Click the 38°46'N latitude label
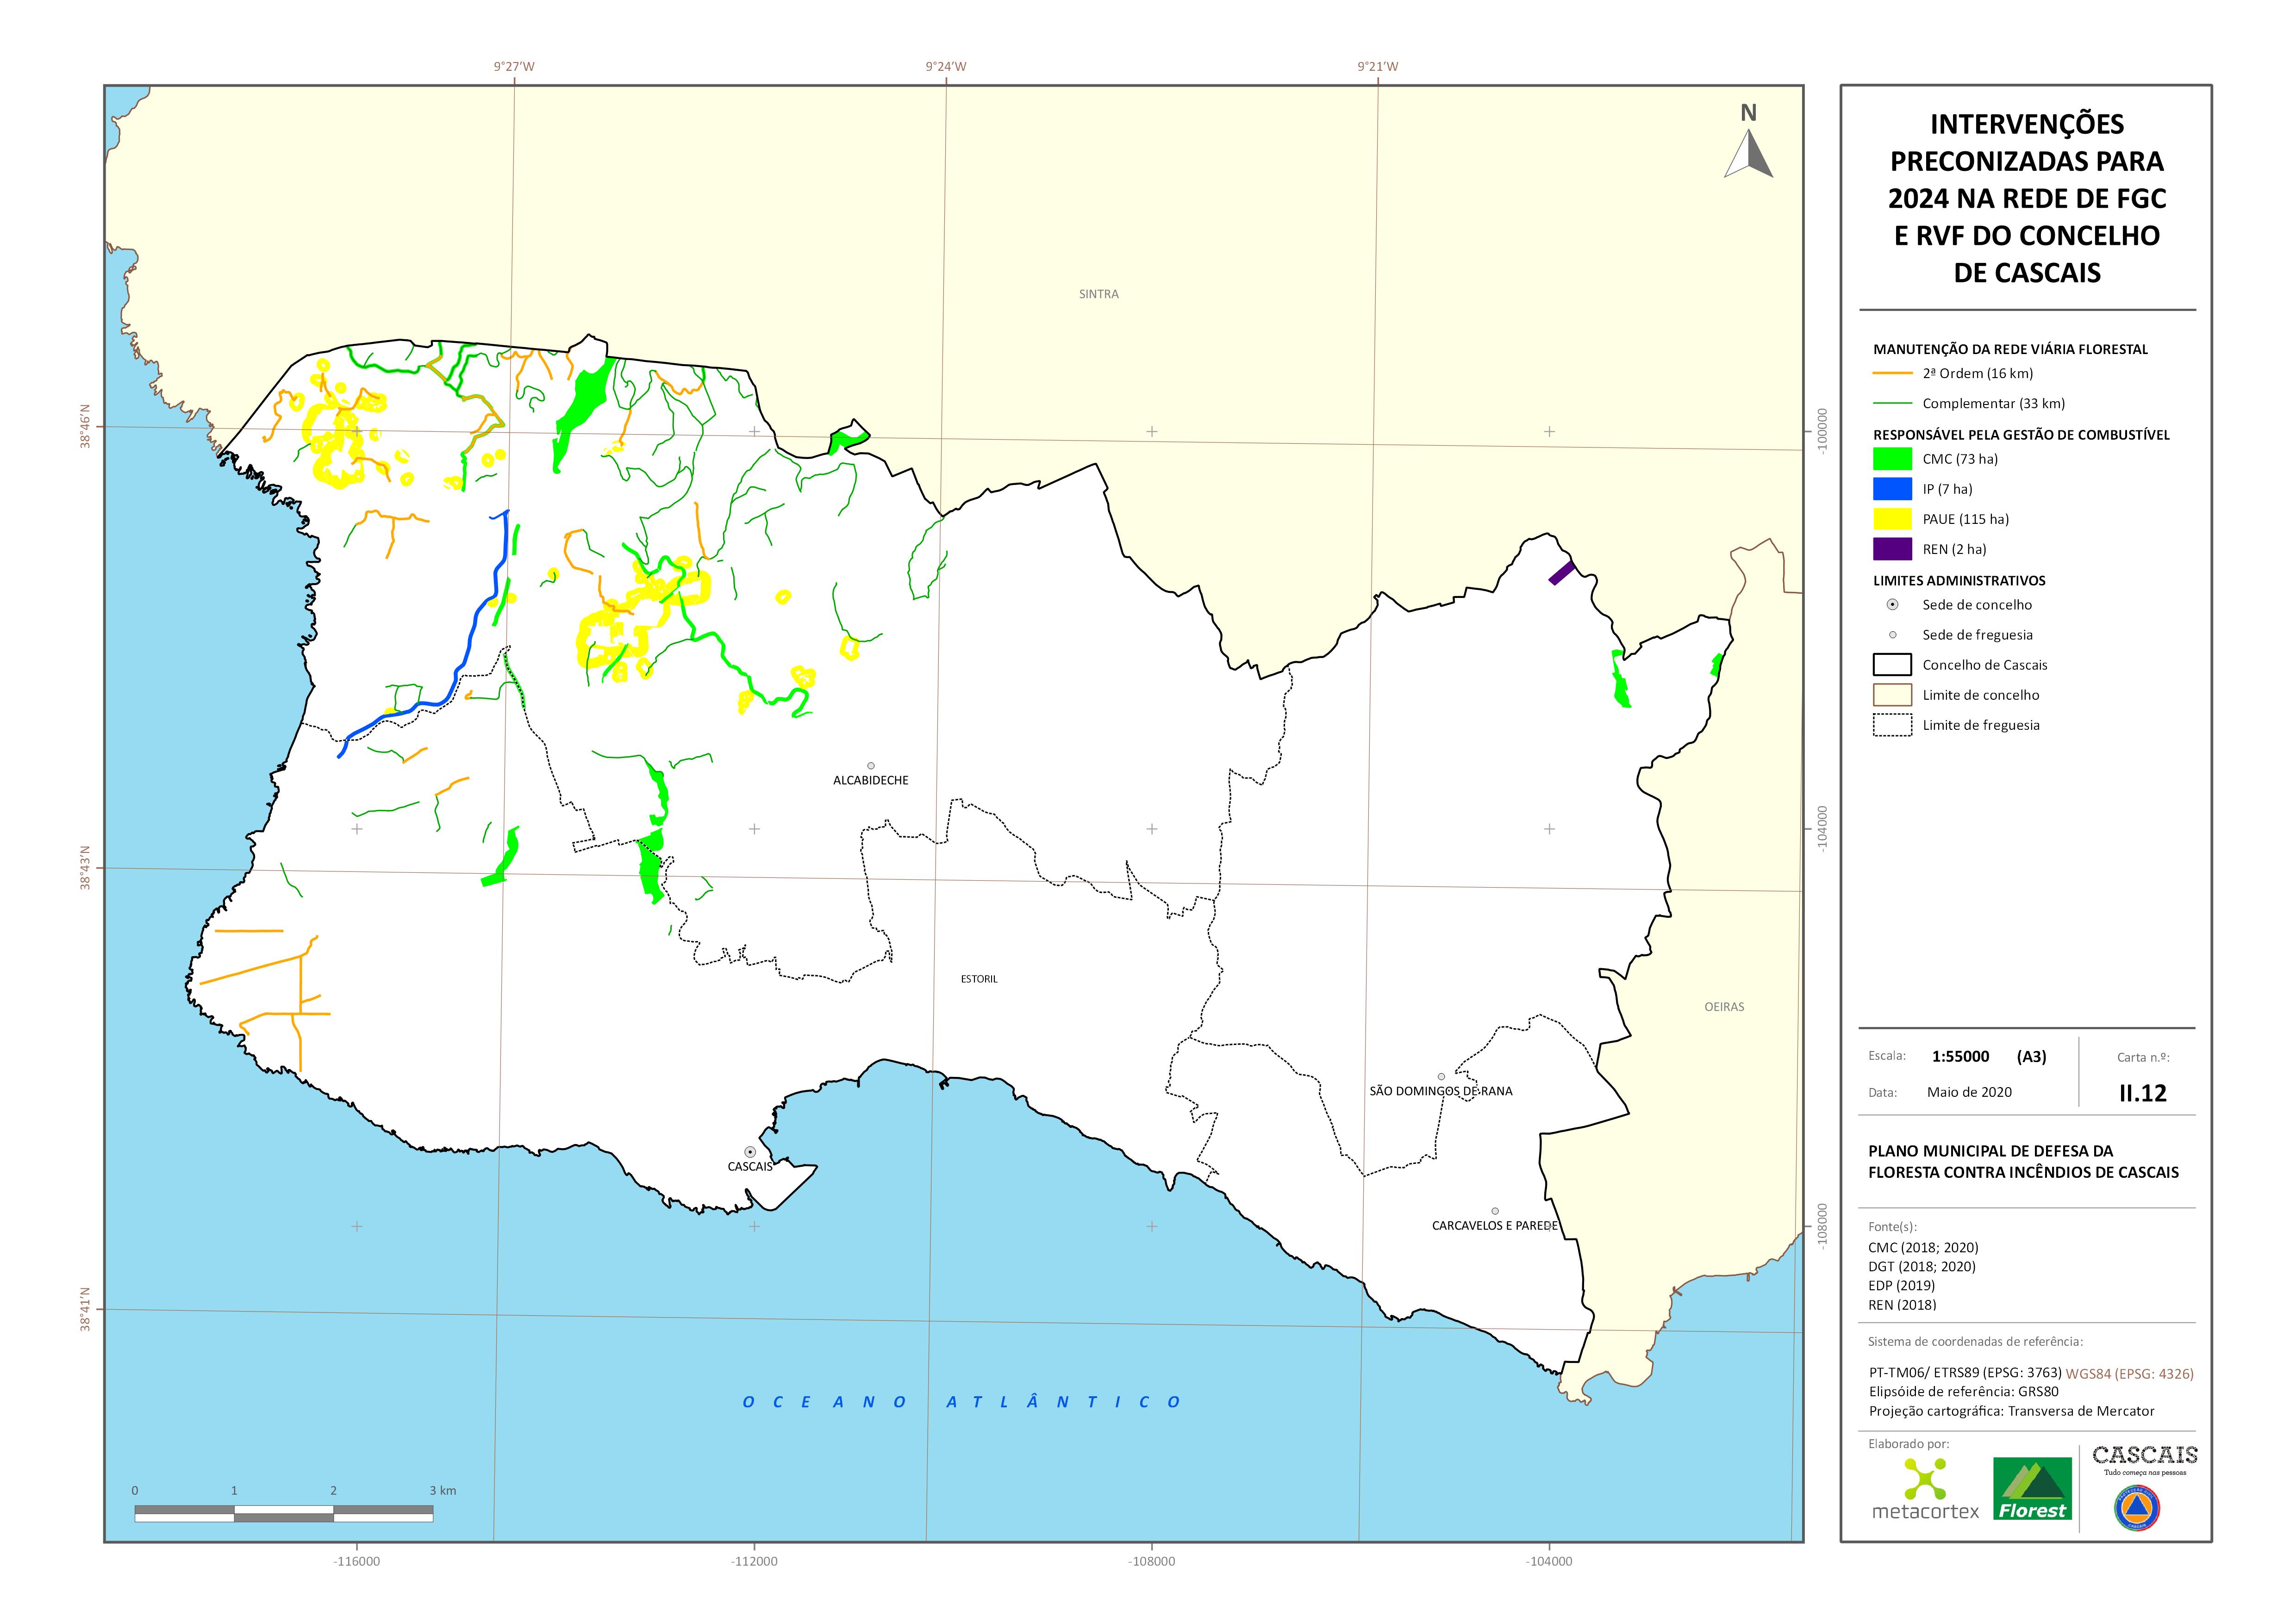This screenshot has height=1623, width=2296. pos(85,427)
